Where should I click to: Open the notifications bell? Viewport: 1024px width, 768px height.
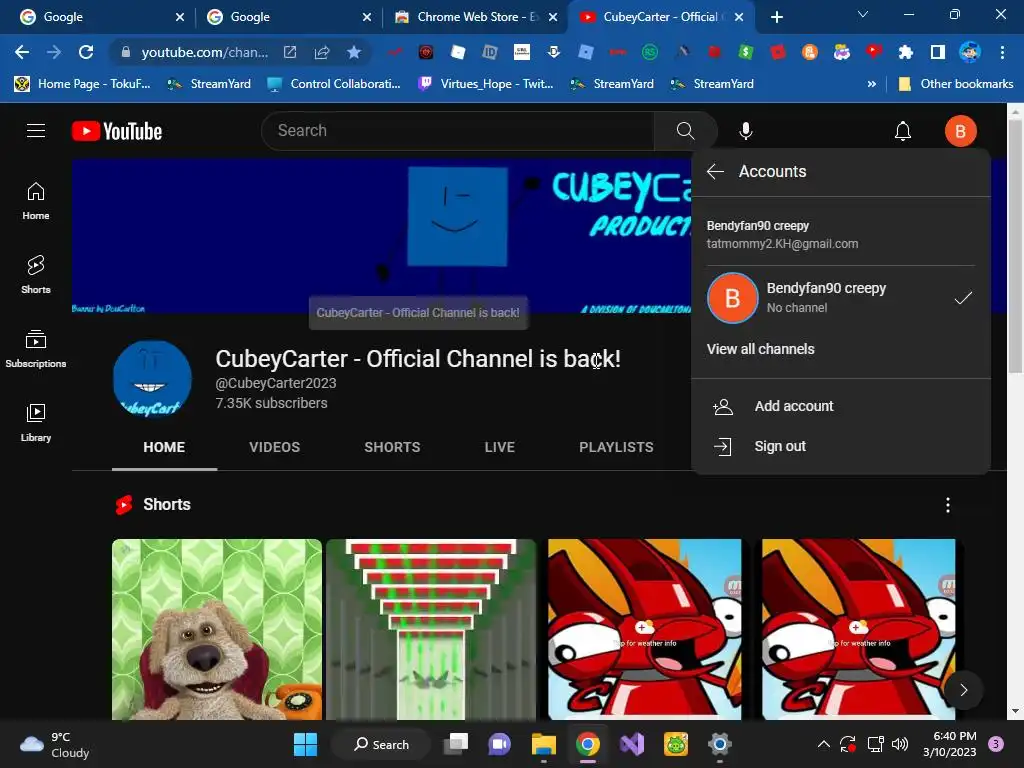(x=903, y=131)
